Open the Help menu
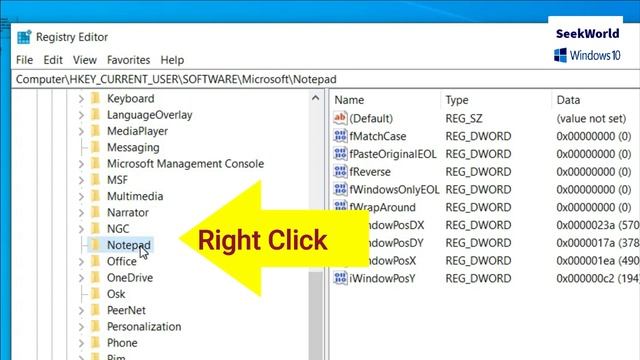 click(172, 60)
